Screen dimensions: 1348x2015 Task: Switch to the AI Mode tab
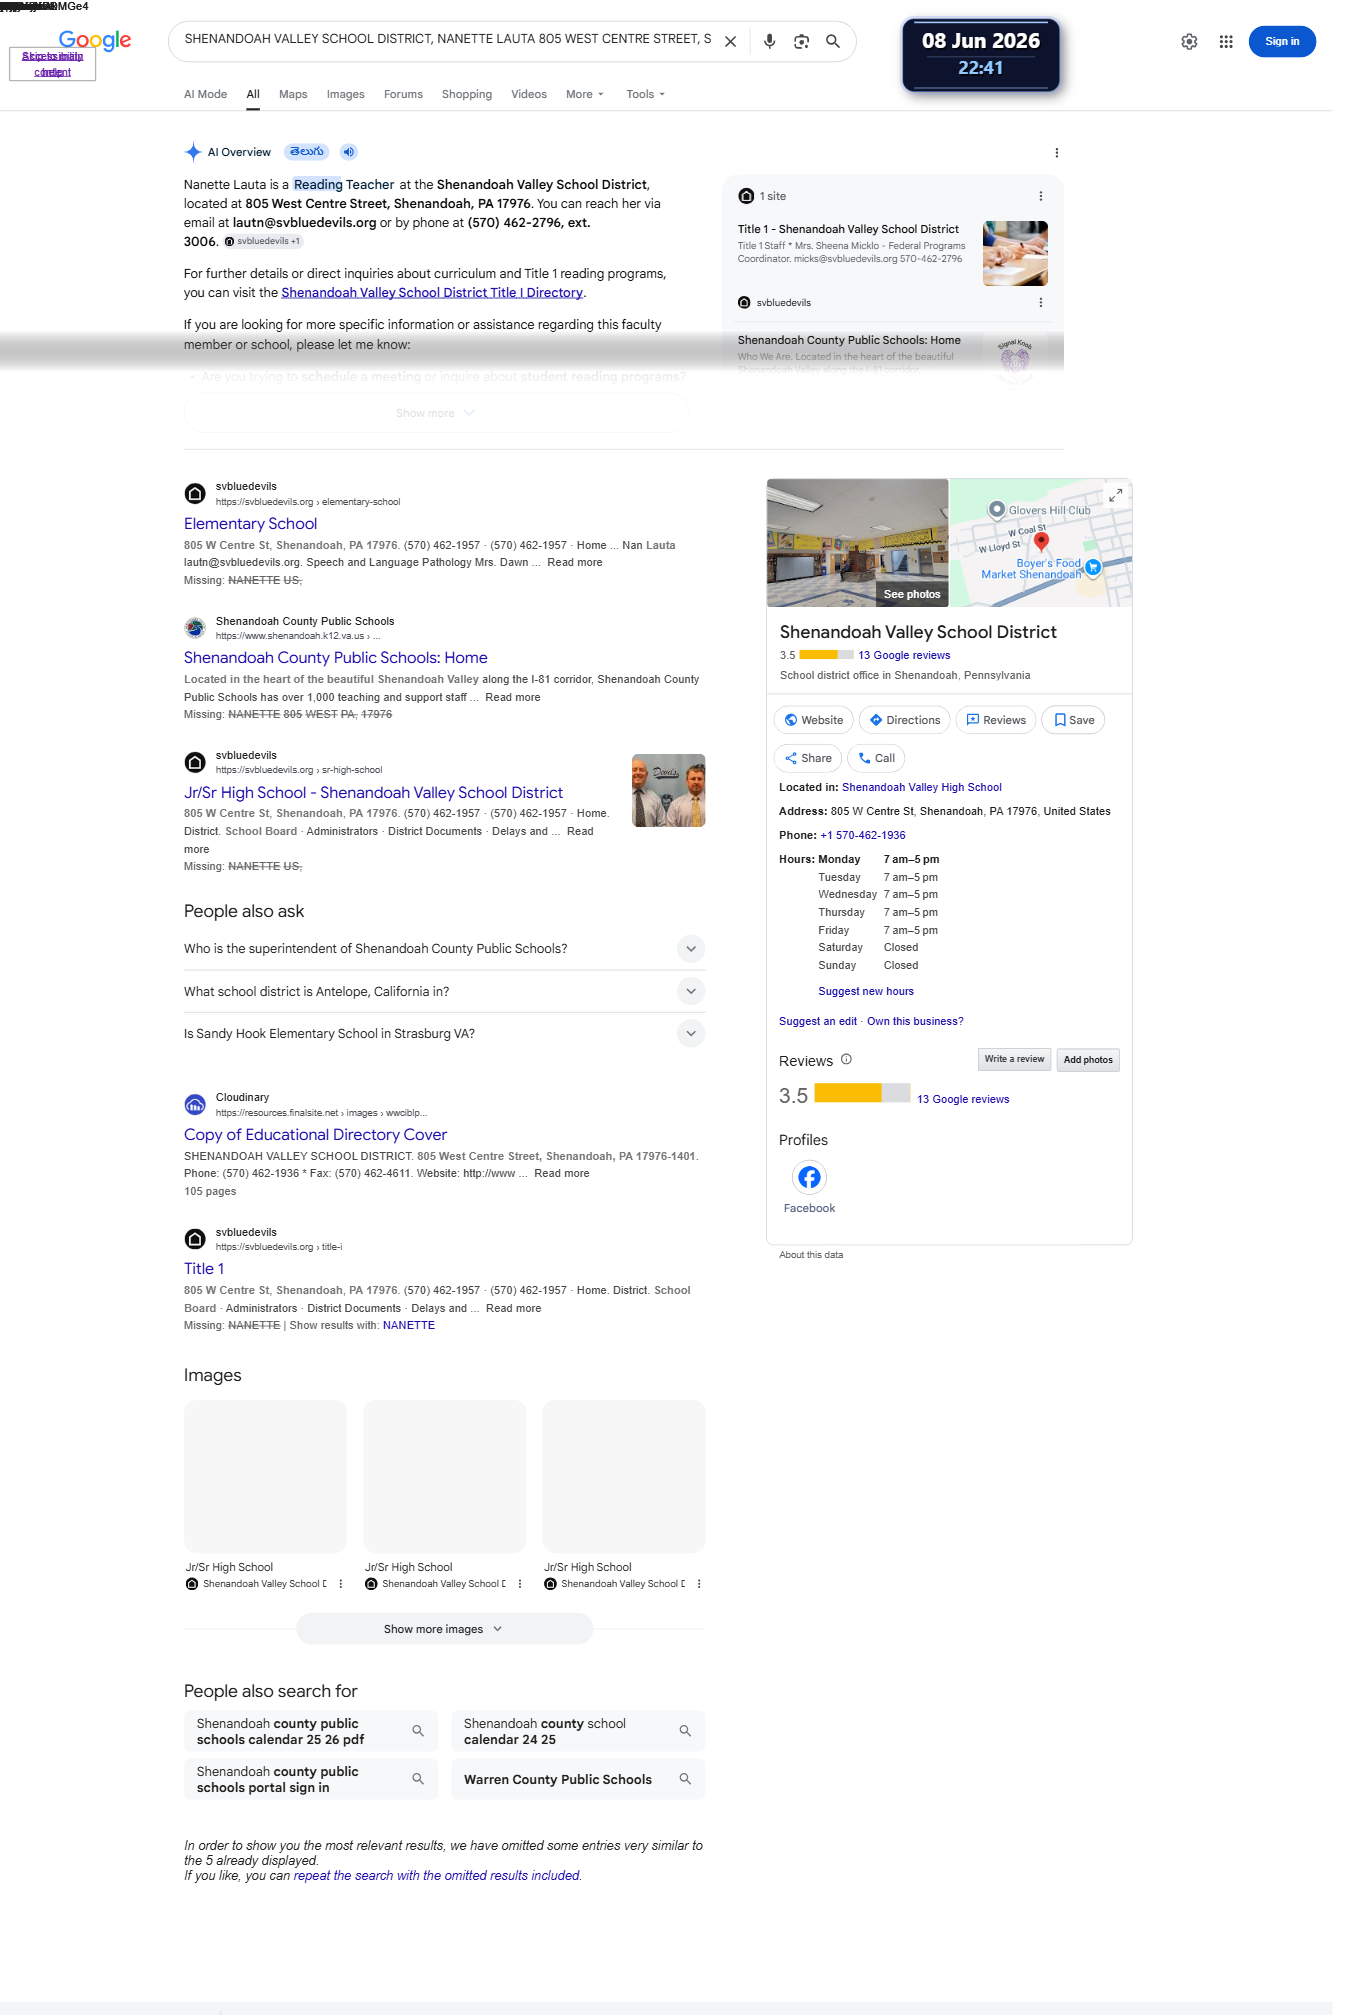205,94
